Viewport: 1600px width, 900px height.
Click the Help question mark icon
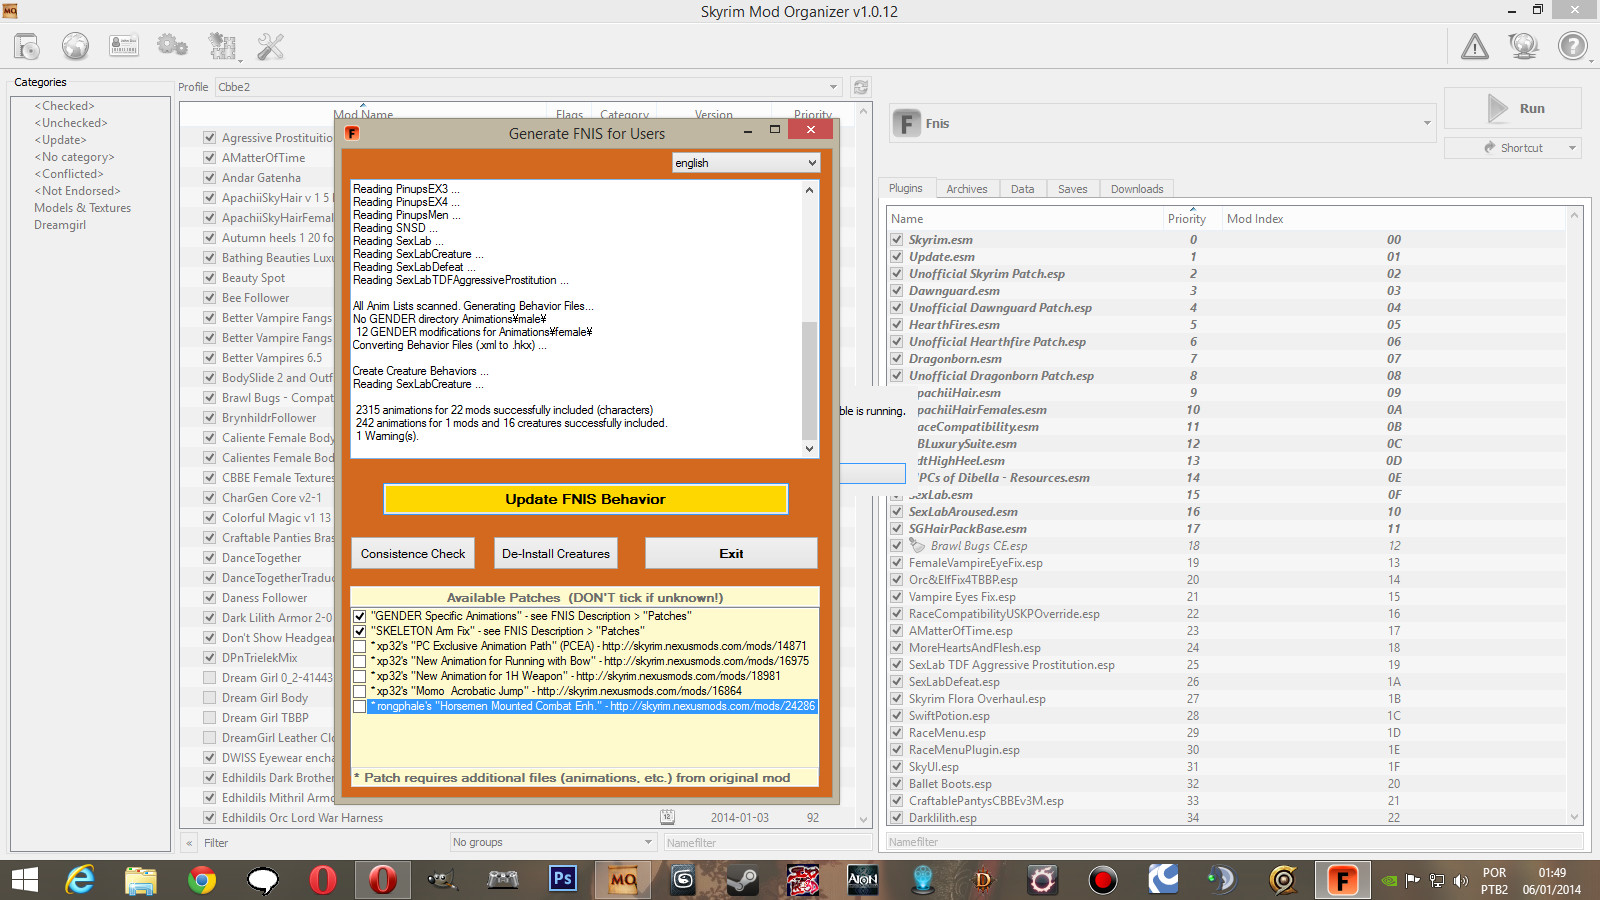[x=1572, y=46]
